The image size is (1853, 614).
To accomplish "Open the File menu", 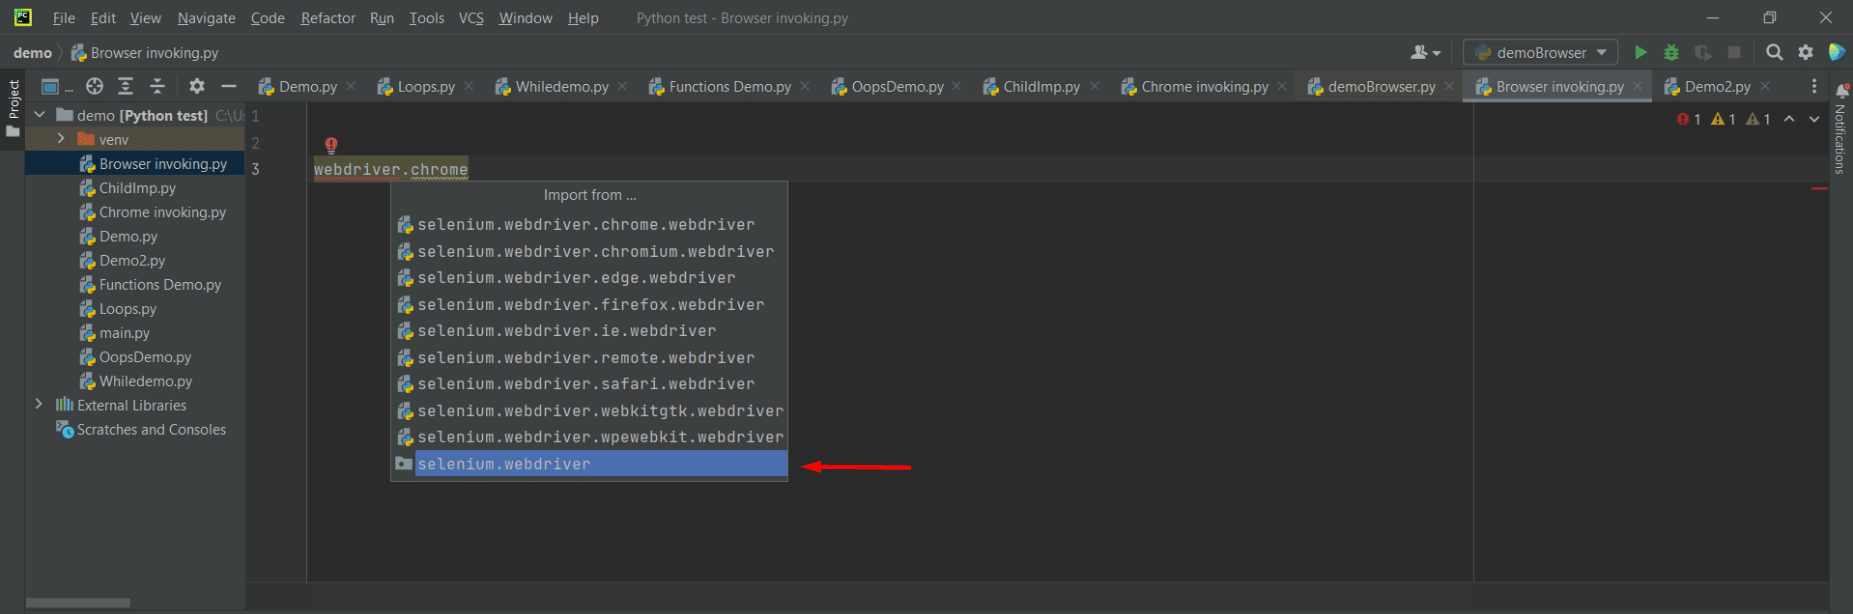I will [x=63, y=18].
